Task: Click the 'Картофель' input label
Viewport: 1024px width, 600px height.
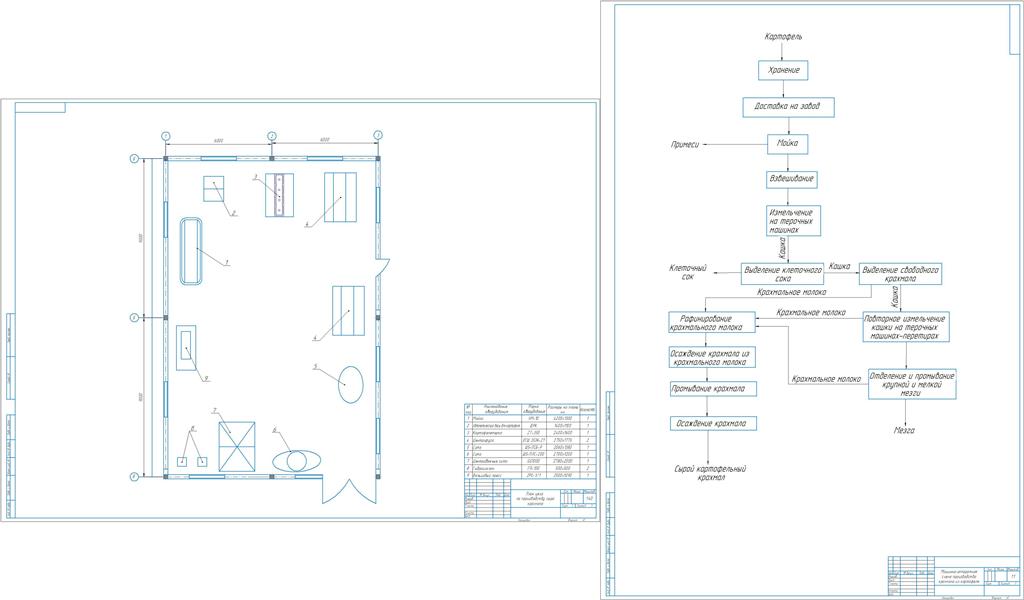Action: coord(783,37)
